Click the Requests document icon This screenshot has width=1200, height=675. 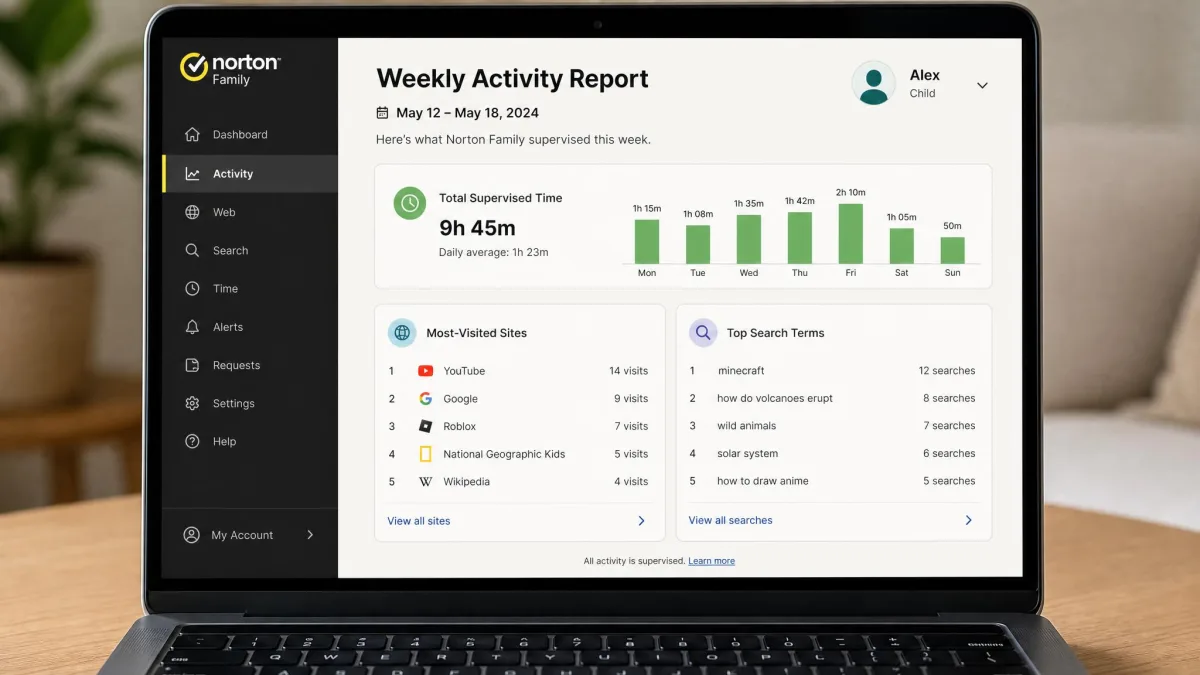coord(193,365)
